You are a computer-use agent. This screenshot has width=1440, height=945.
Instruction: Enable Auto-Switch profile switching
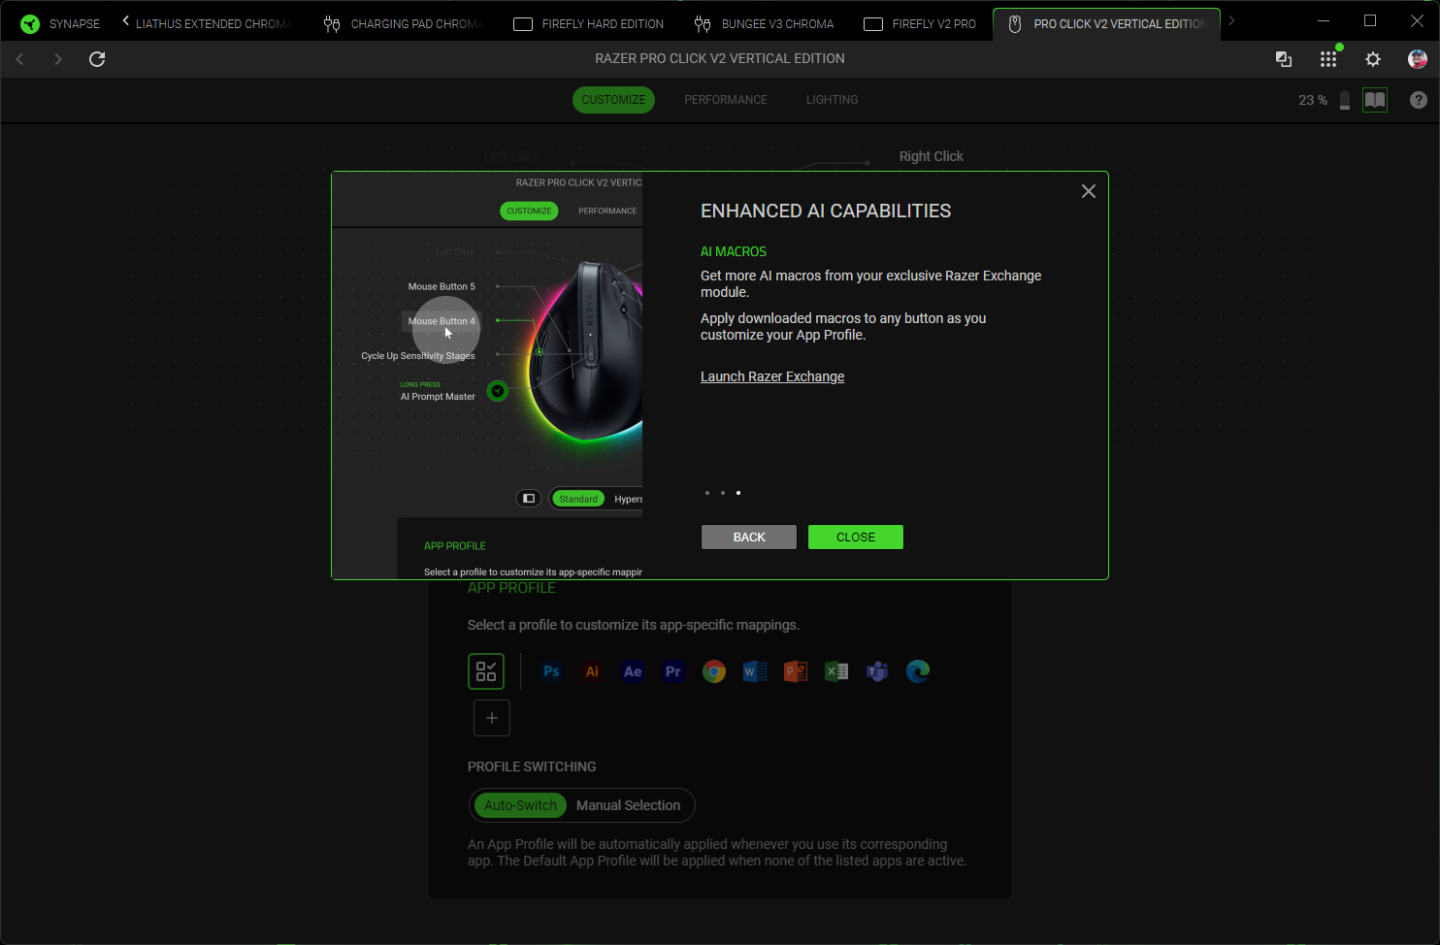click(x=520, y=805)
